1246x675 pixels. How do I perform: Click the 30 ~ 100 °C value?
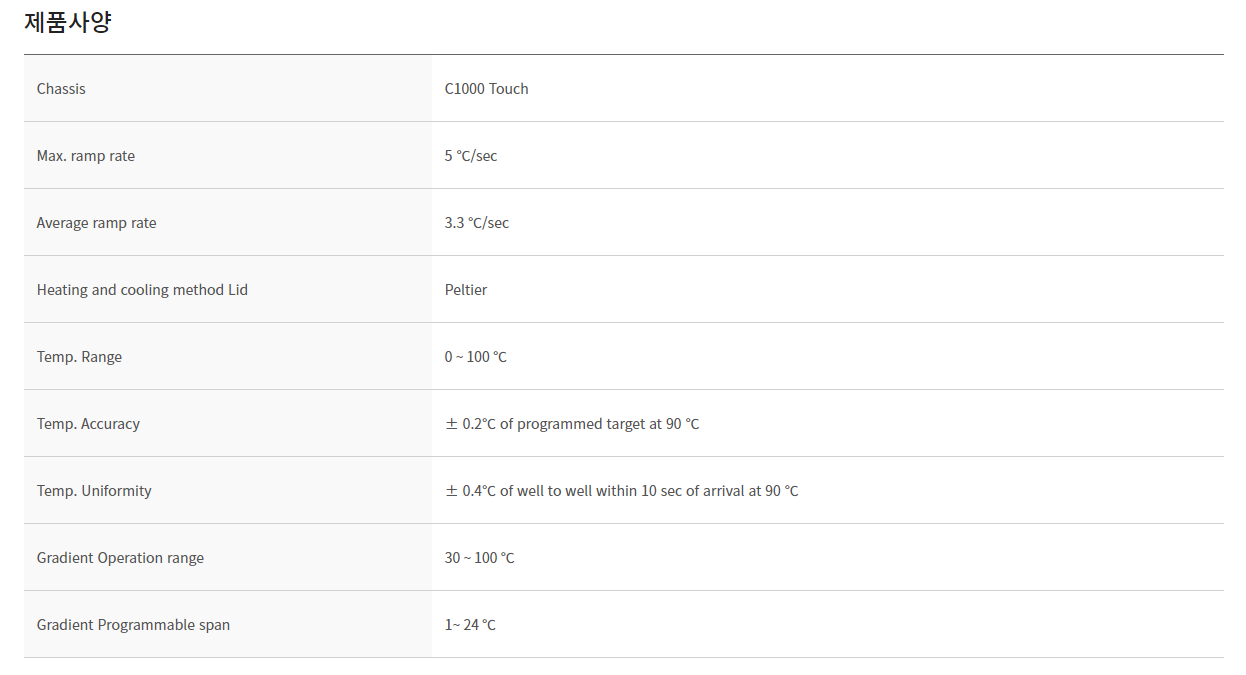point(480,558)
